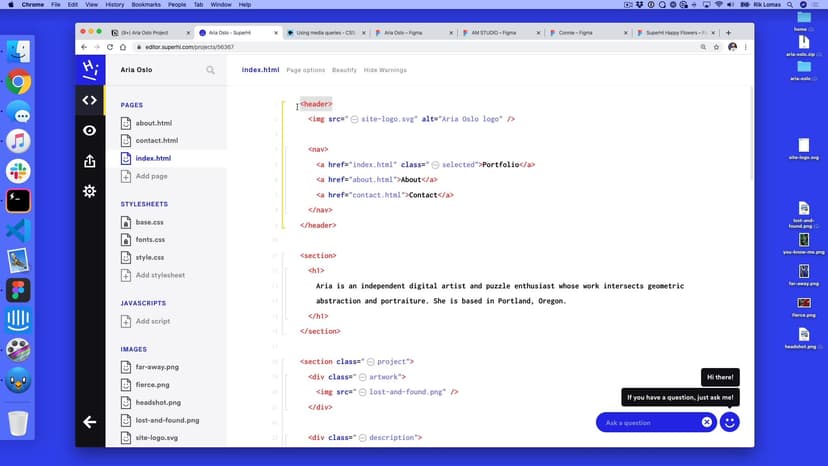Image resolution: width=828 pixels, height=466 pixels.
Task: Open style.css in the stylesheets list
Action: (149, 257)
